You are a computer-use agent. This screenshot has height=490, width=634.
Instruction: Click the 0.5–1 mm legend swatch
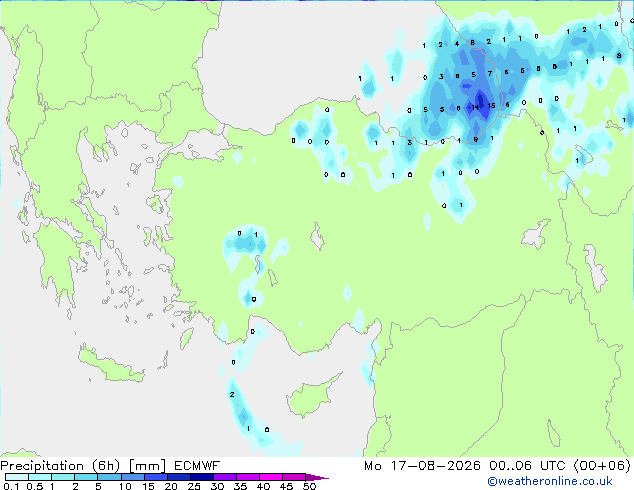click(x=40, y=477)
